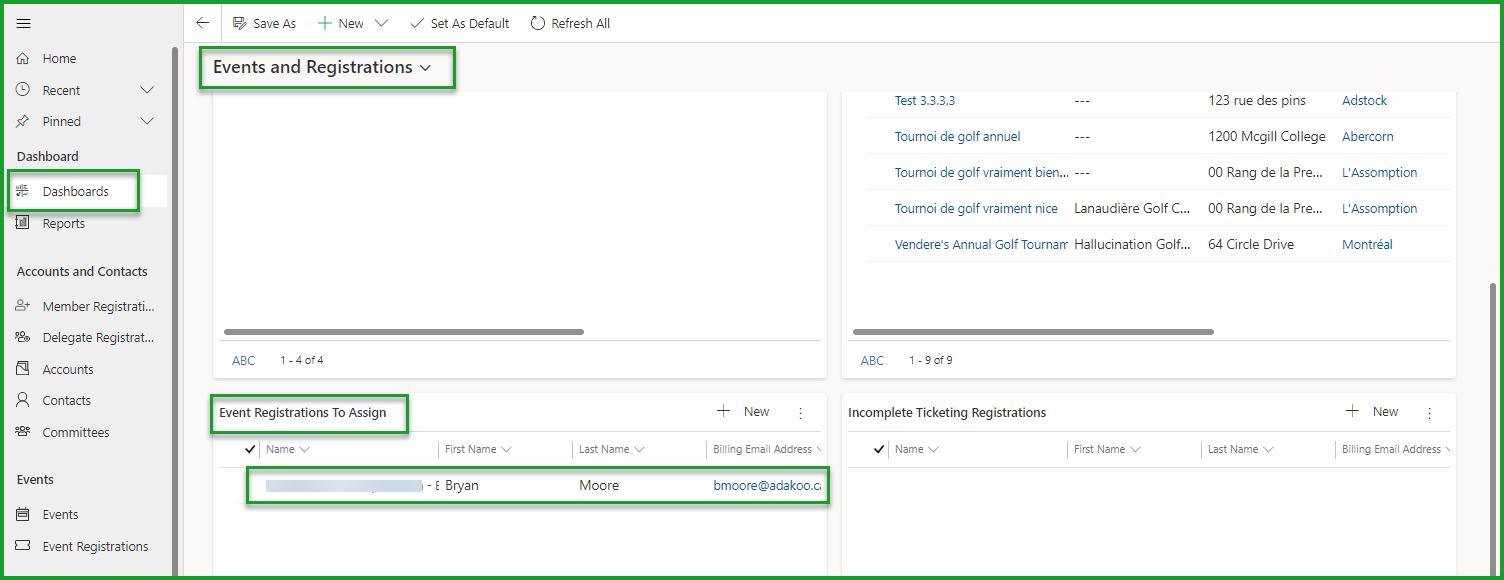The width and height of the screenshot is (1504, 580).
Task: Select Dashboards in the sidebar
Action: (x=75, y=192)
